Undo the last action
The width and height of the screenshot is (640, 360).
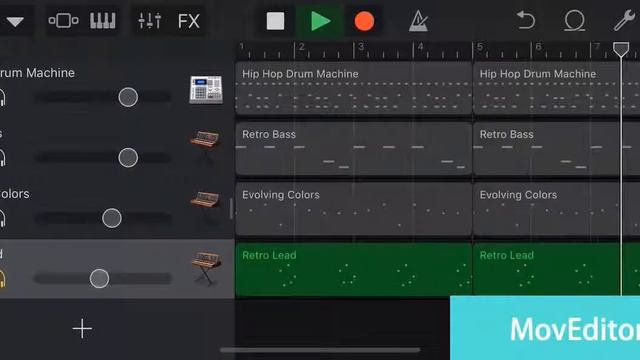(x=526, y=20)
